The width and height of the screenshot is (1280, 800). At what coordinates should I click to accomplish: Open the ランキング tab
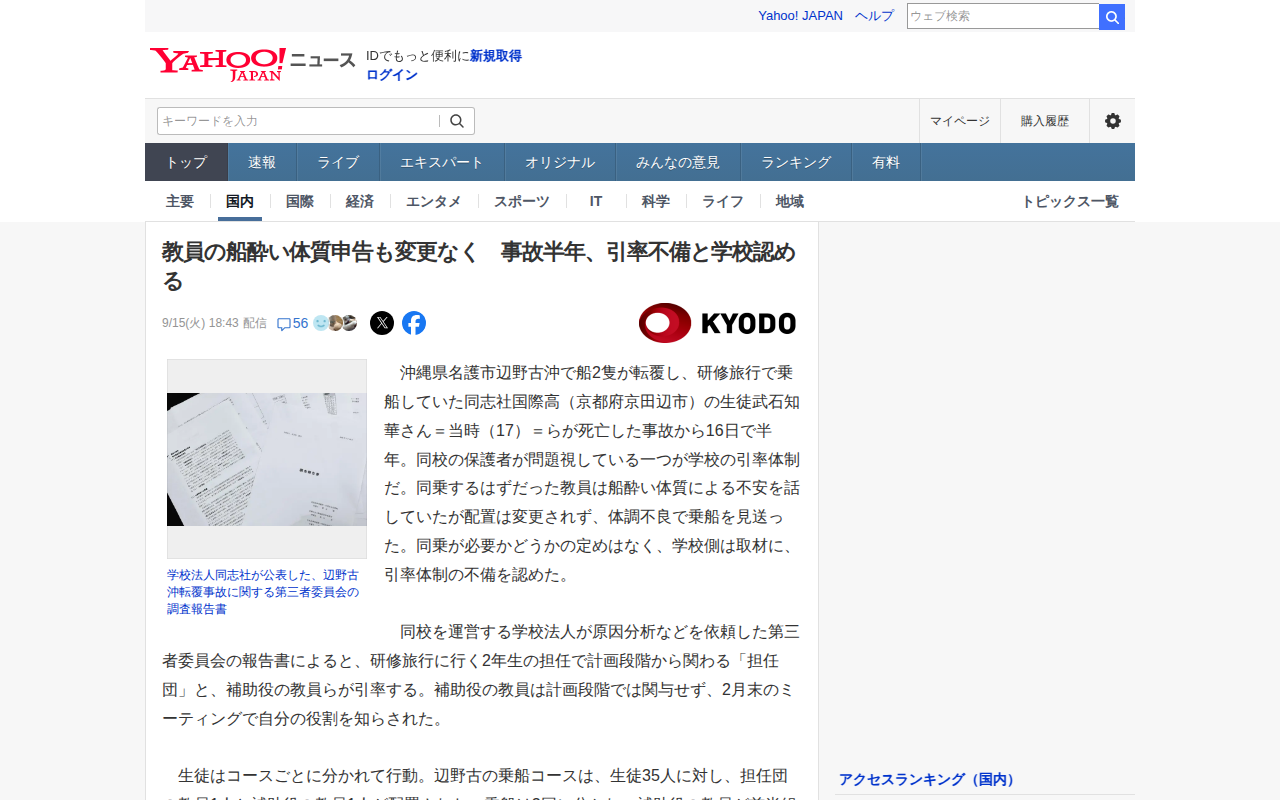pyautogui.click(x=796, y=162)
